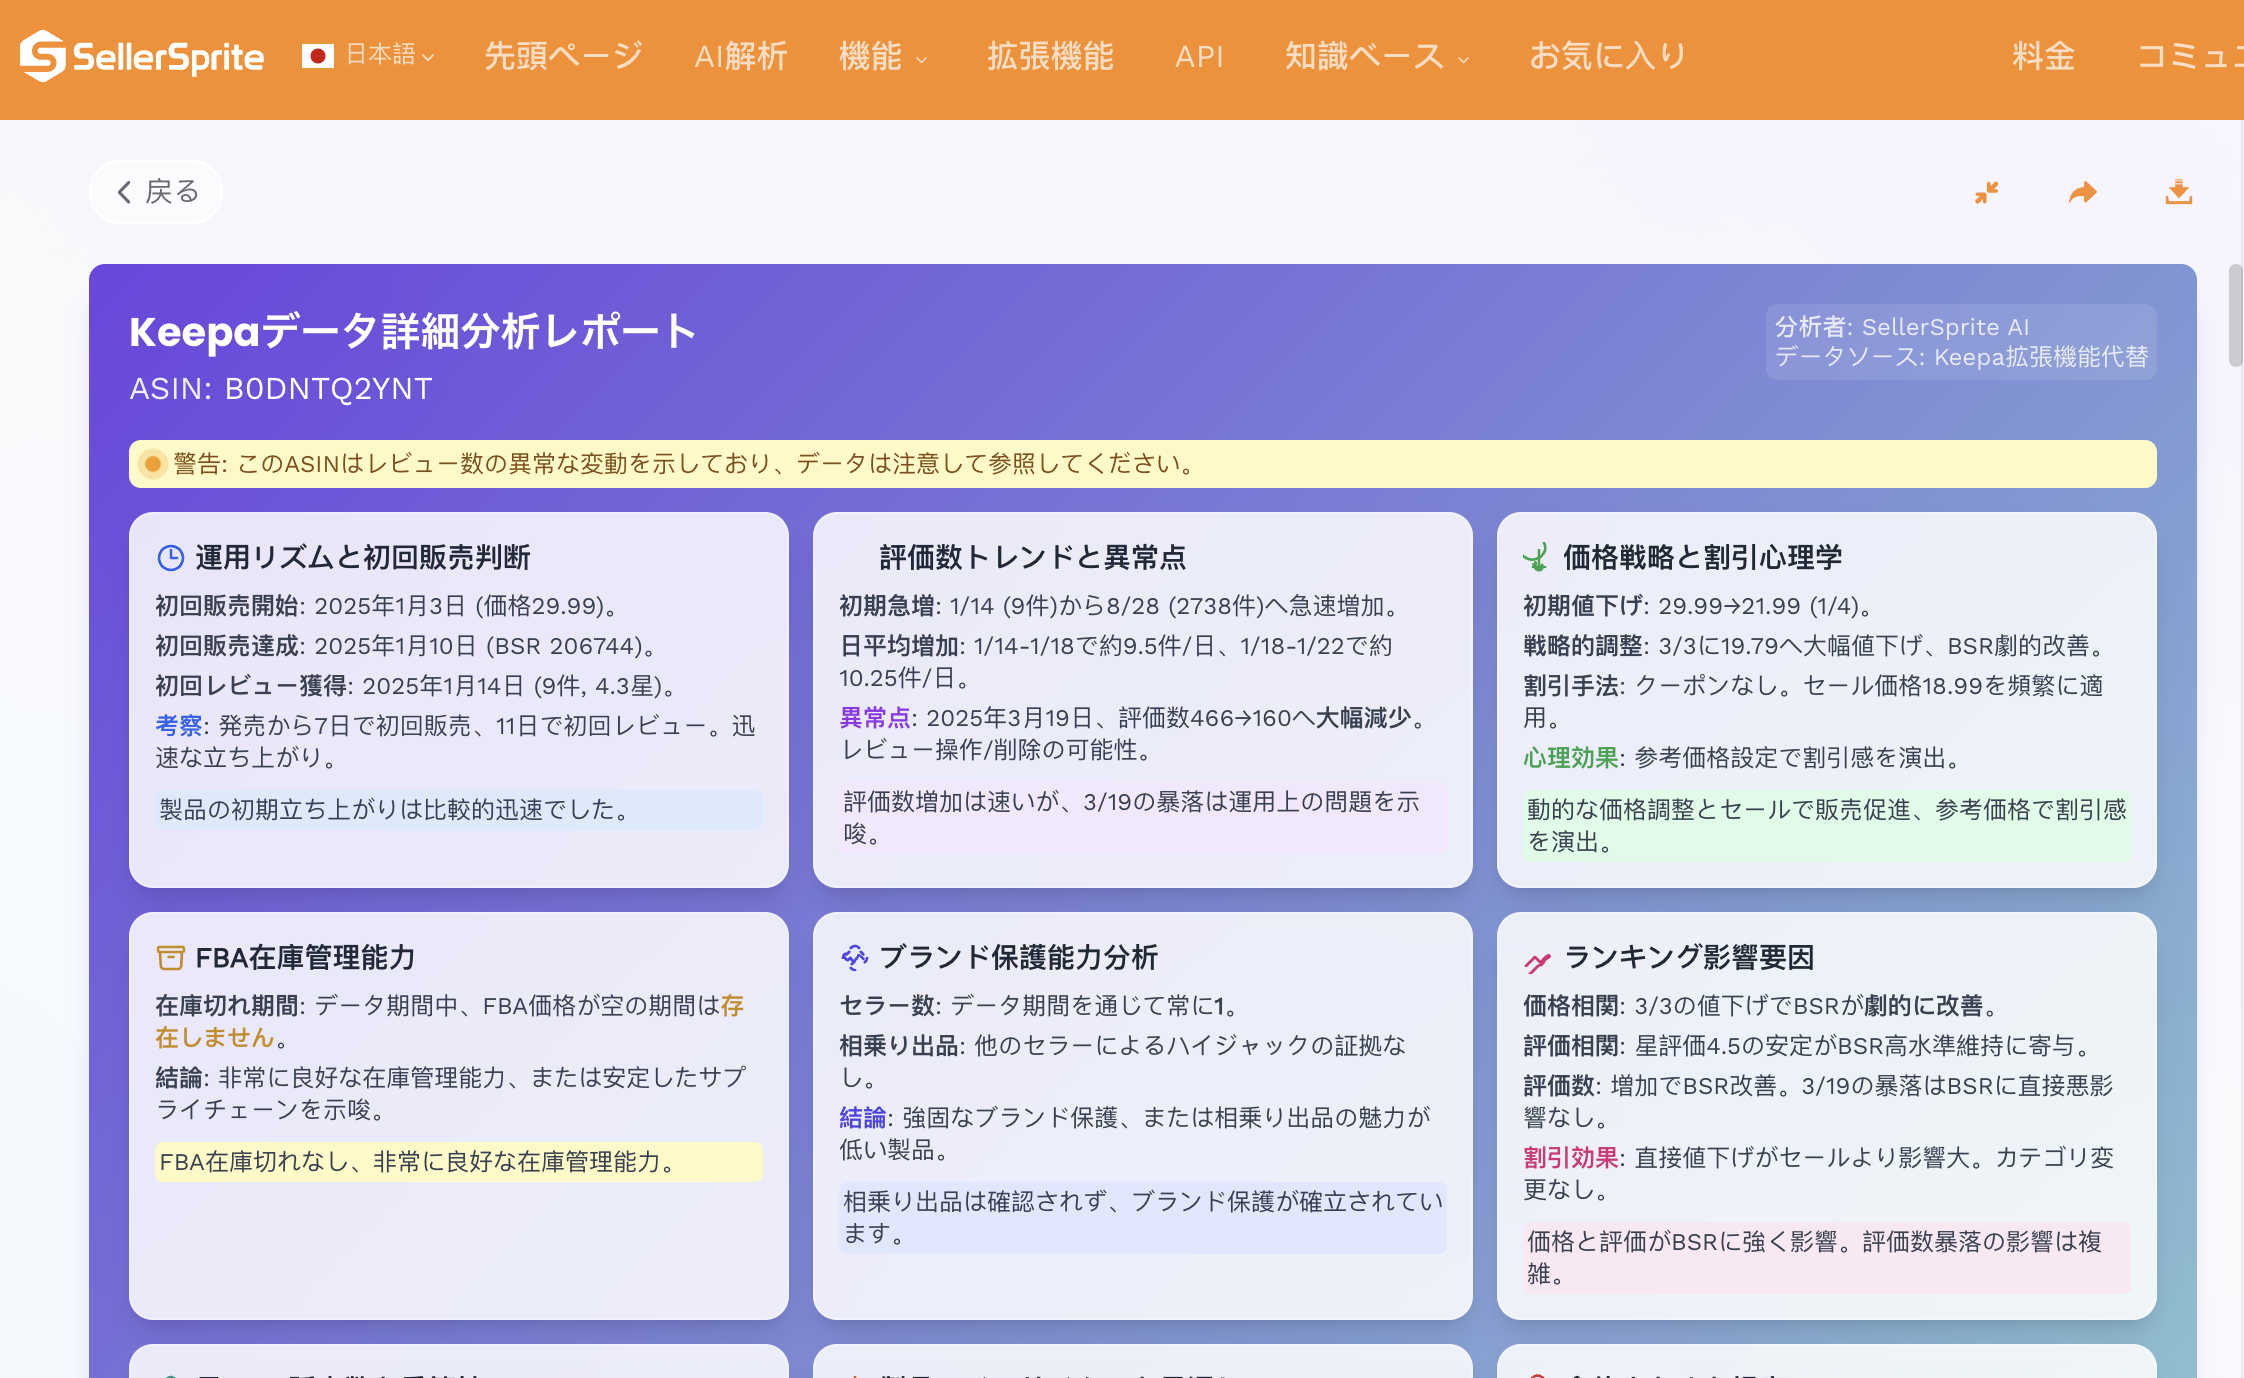Click the box icon beside FBA在庫管理能力
Viewport: 2244px width, 1378px height.
point(171,958)
